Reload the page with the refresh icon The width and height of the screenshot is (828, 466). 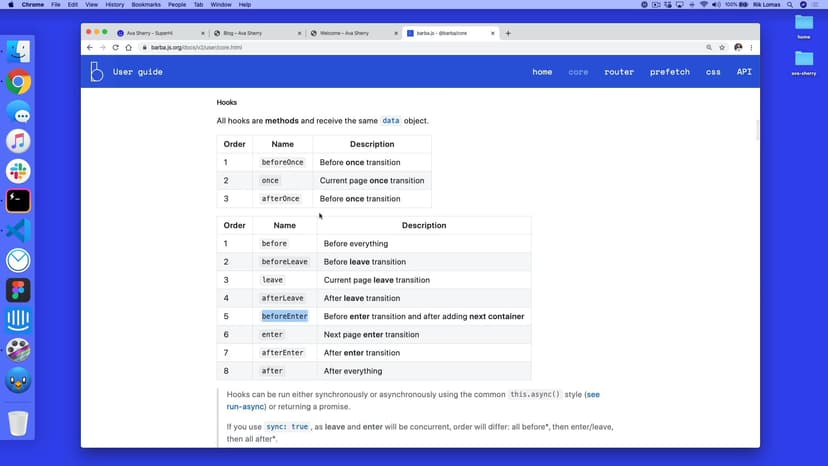click(115, 47)
